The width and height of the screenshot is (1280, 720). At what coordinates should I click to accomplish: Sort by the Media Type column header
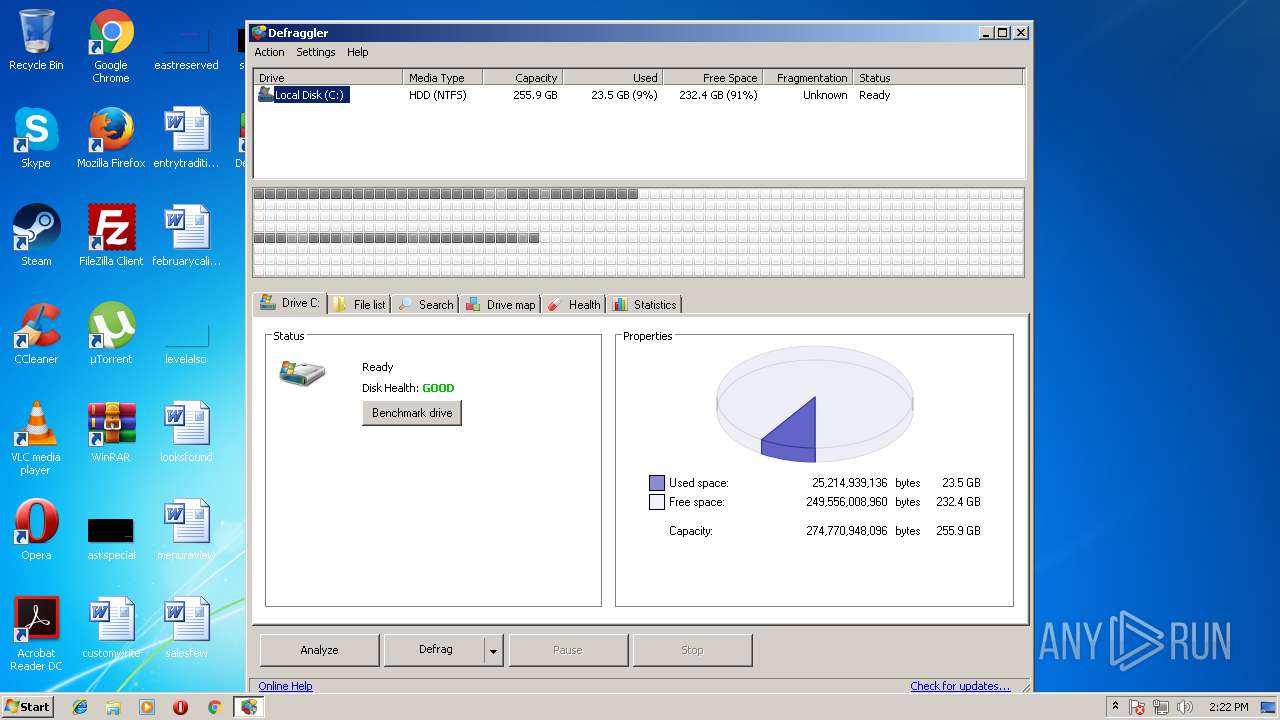click(x=442, y=77)
